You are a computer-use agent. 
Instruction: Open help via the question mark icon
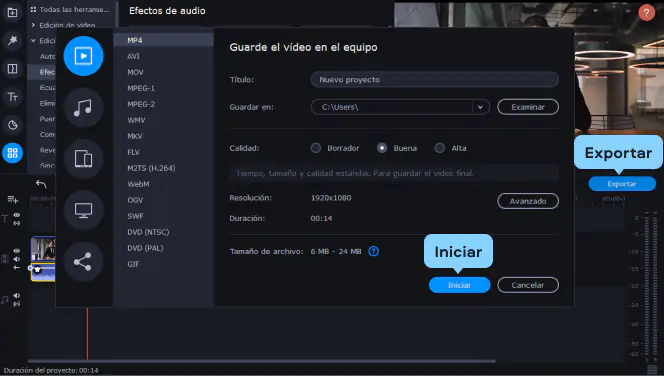(x=646, y=13)
